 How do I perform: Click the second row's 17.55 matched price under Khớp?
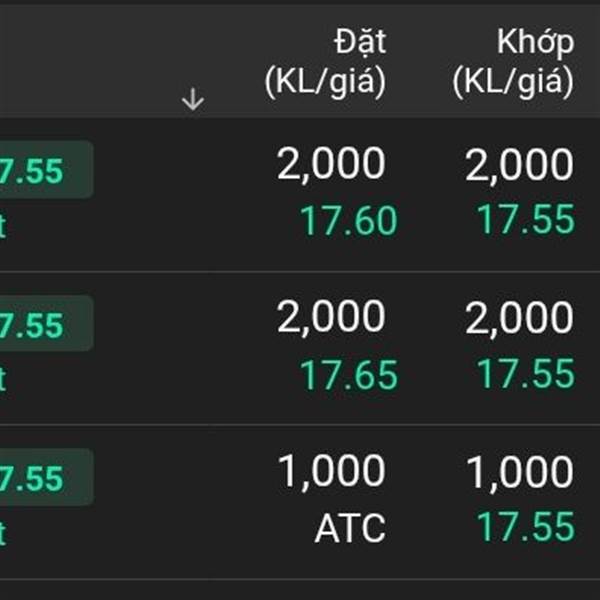point(525,374)
